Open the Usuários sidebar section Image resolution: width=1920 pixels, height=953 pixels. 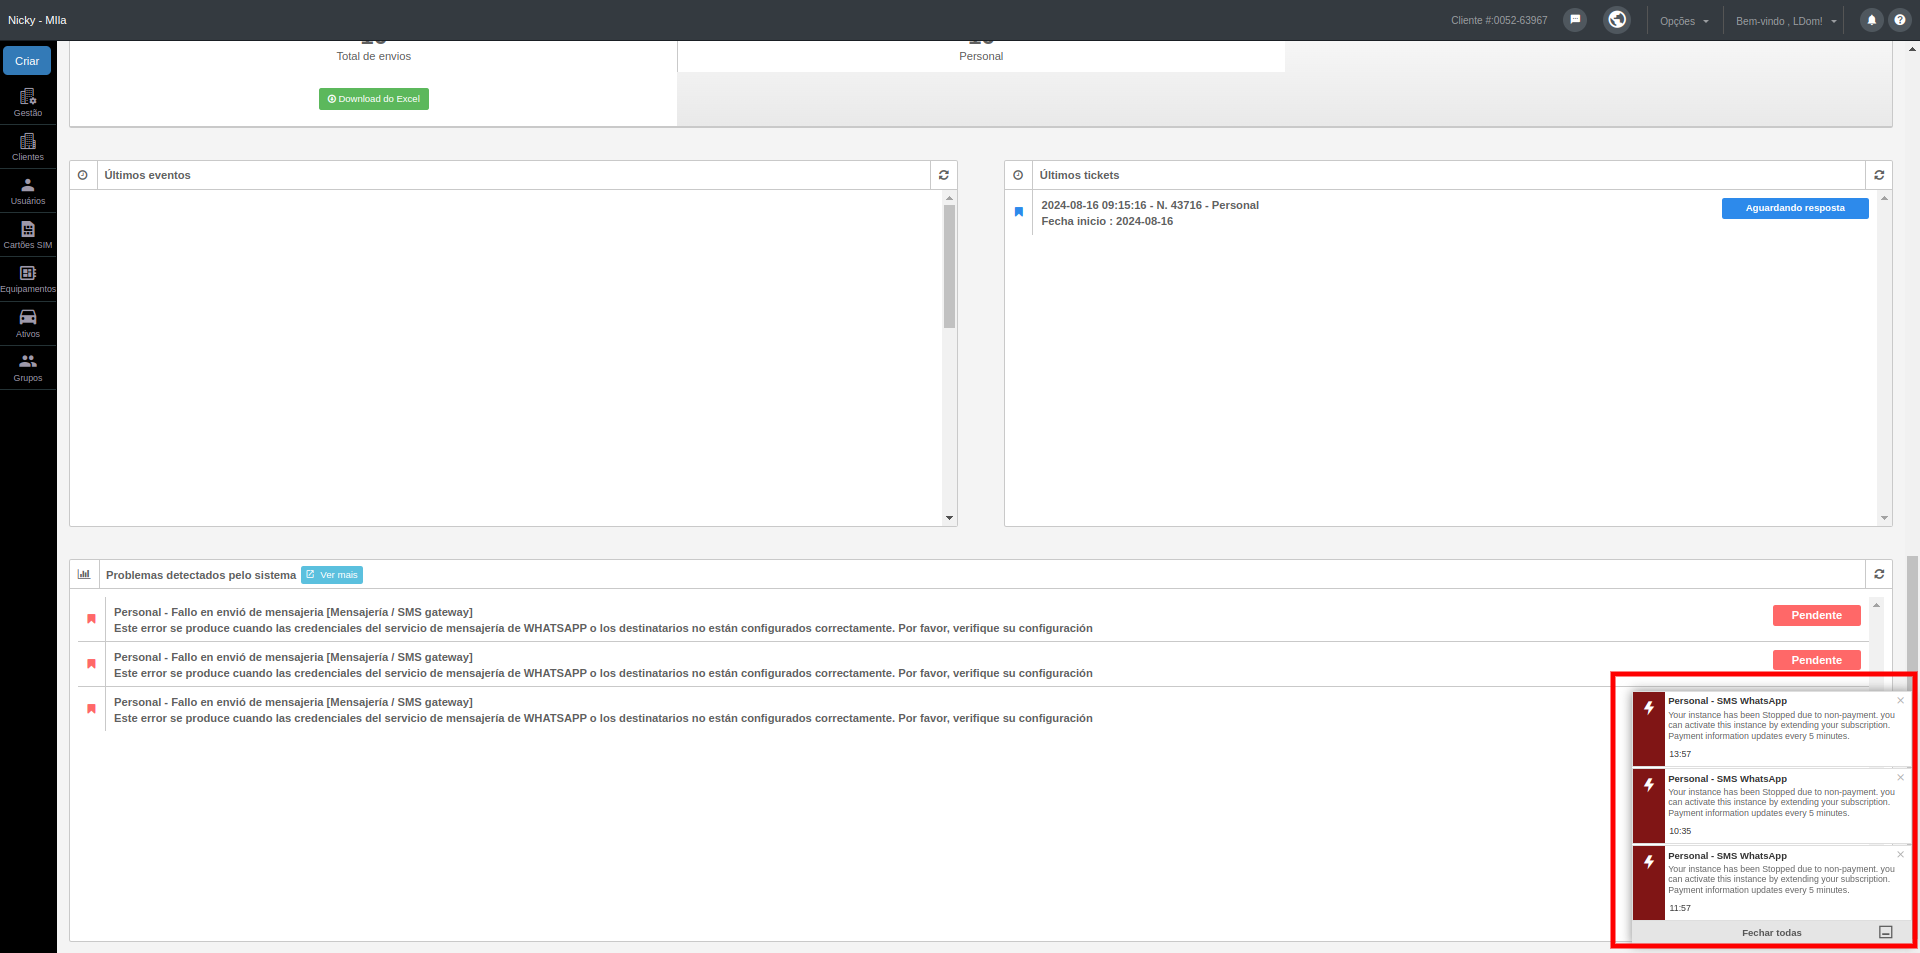tap(28, 190)
